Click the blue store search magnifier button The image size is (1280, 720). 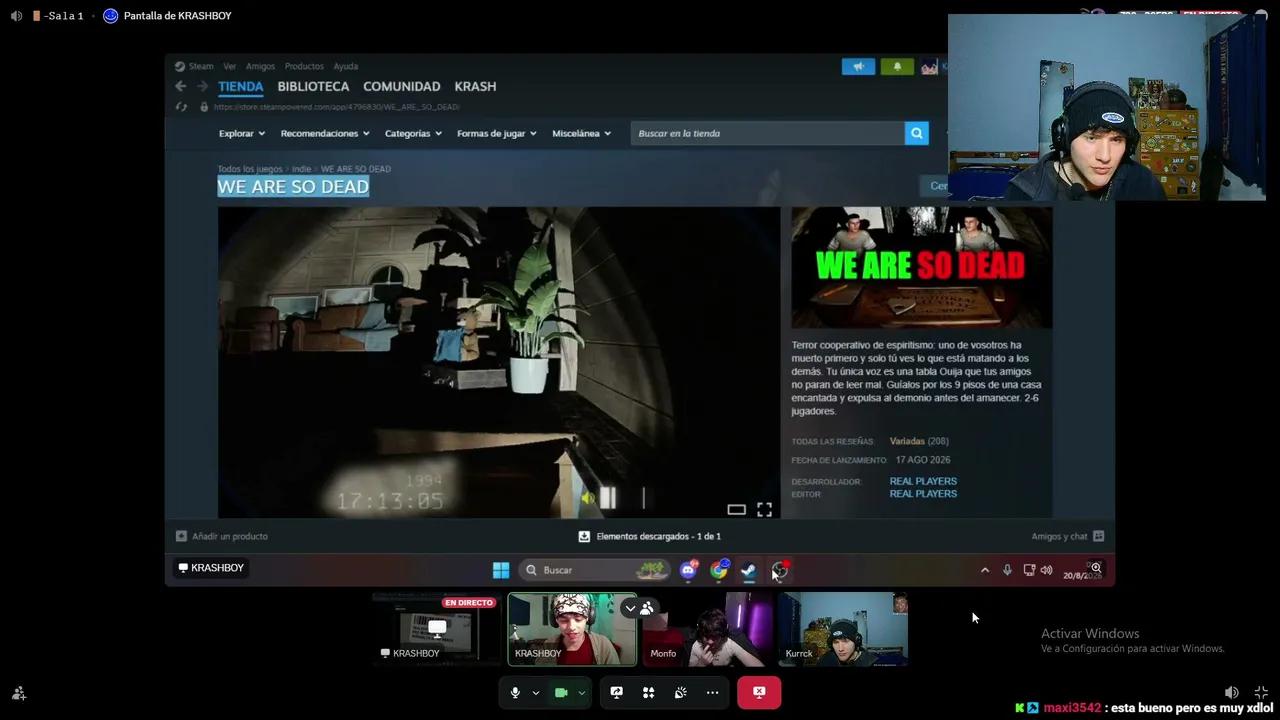click(916, 133)
